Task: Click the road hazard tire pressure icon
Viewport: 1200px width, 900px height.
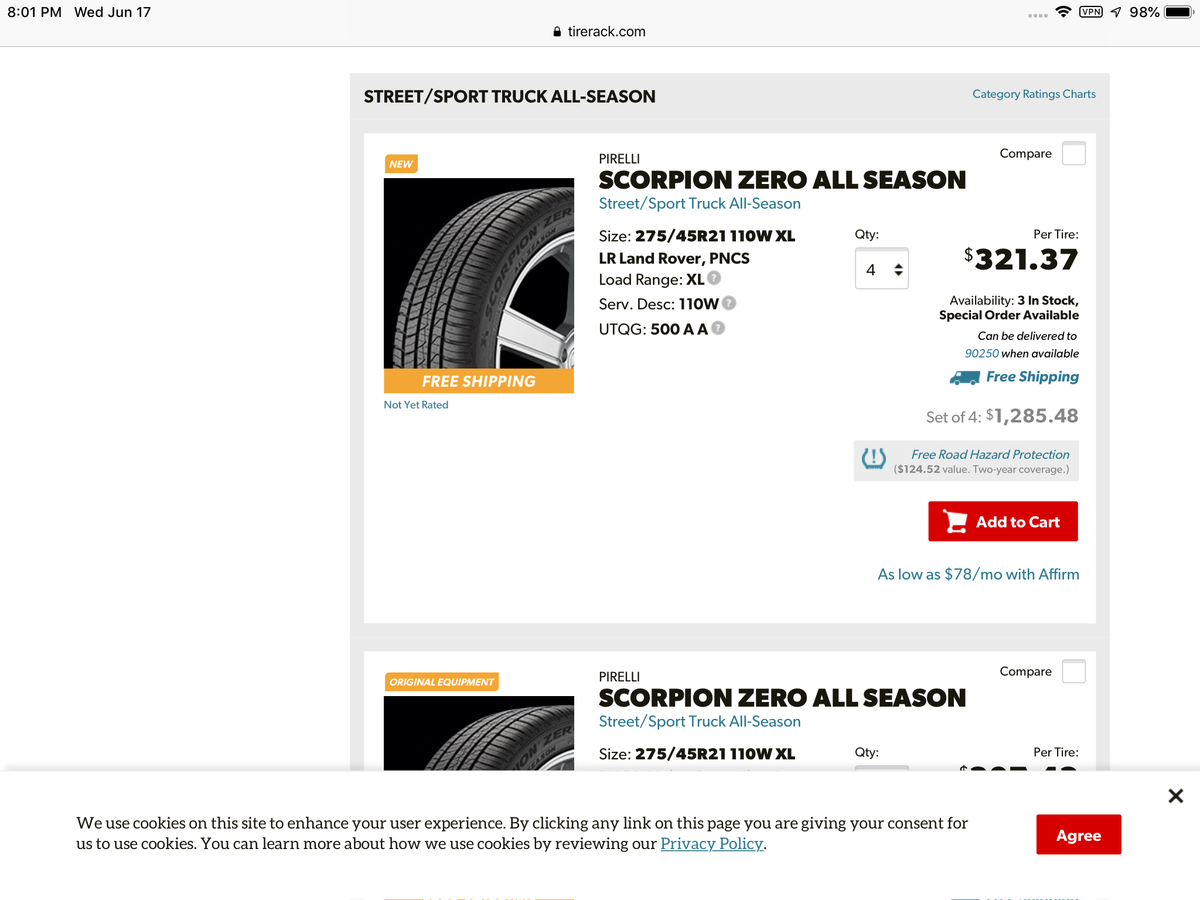Action: pyautogui.click(x=874, y=460)
